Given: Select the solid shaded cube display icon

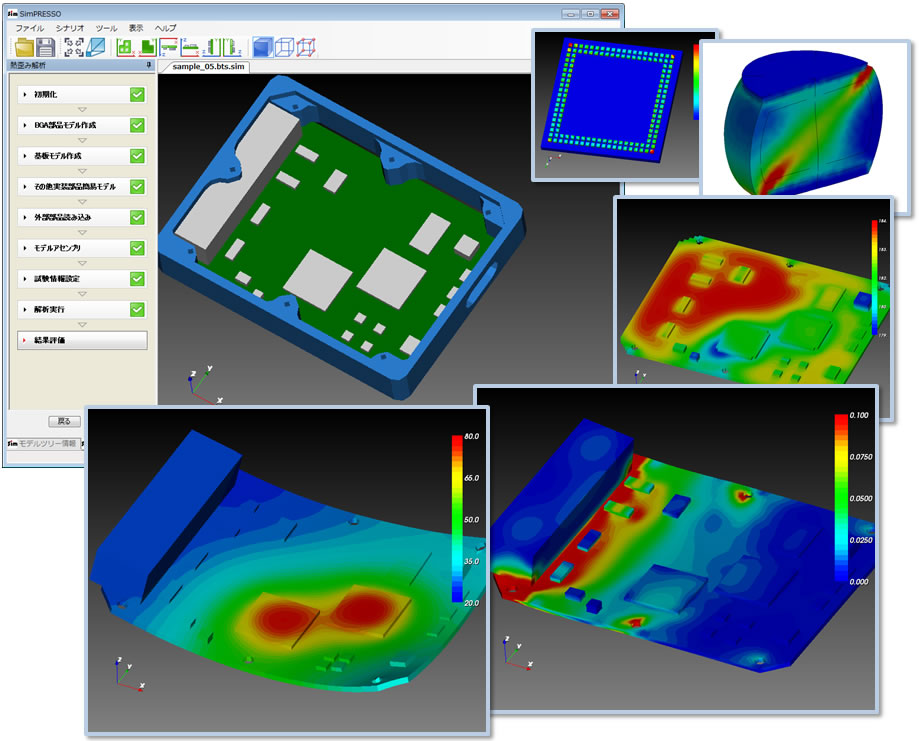Looking at the screenshot, I should [x=263, y=47].
